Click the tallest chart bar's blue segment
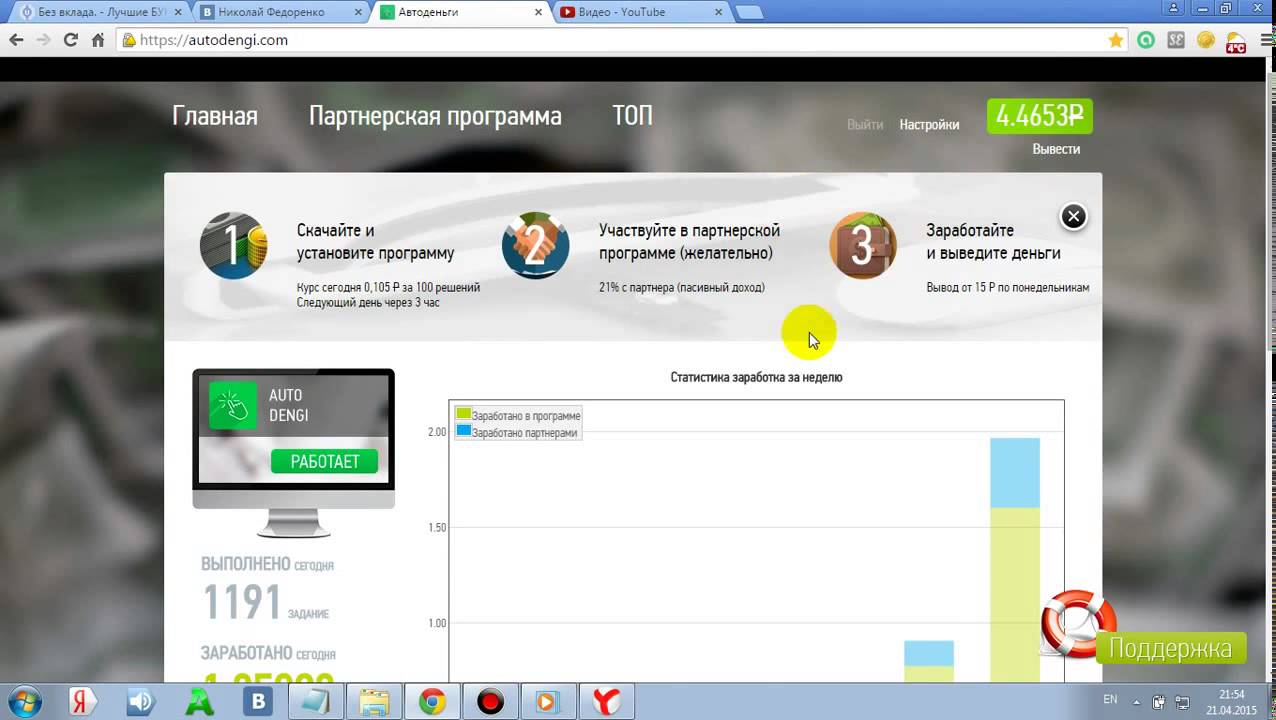The width and height of the screenshot is (1276, 720). click(1014, 473)
